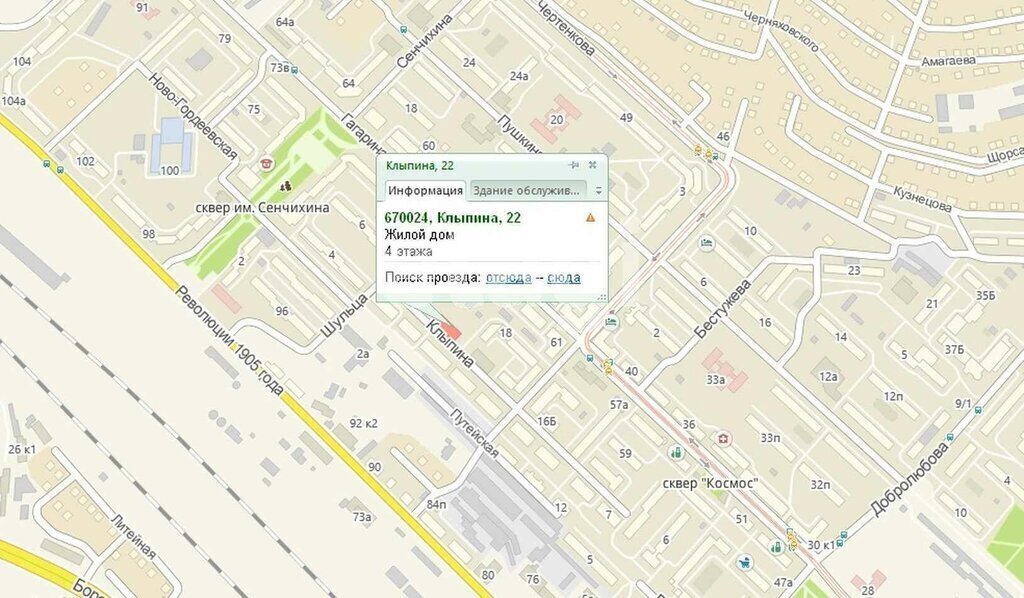Click the baby stroller shop icon
This screenshot has height=598, width=1024.
[743, 563]
